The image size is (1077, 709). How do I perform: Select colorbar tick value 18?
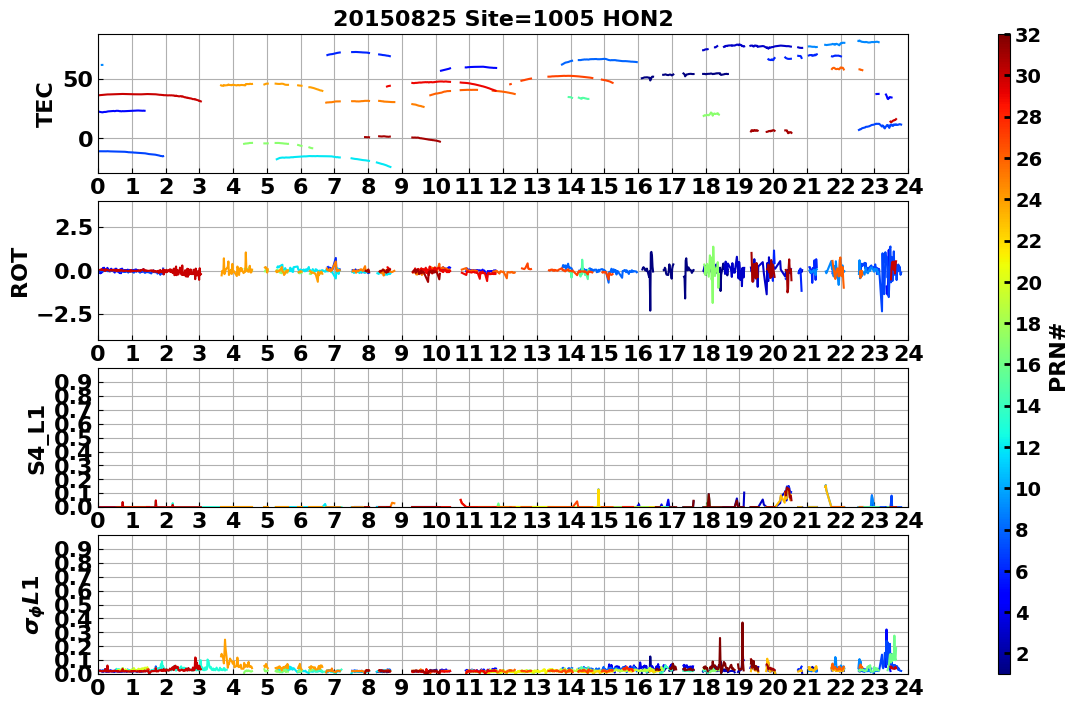(x=1028, y=324)
